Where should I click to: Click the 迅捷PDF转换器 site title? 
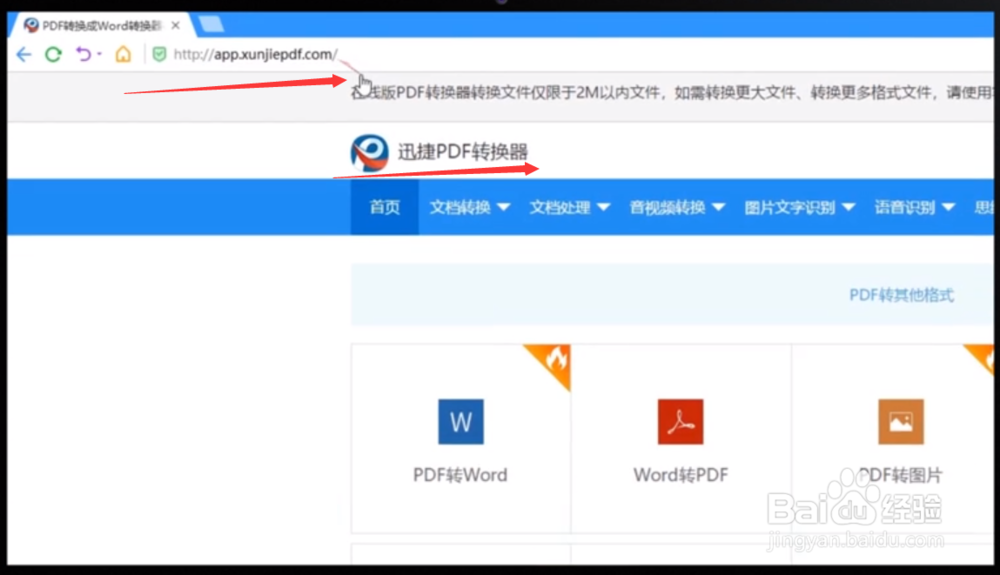(463, 152)
